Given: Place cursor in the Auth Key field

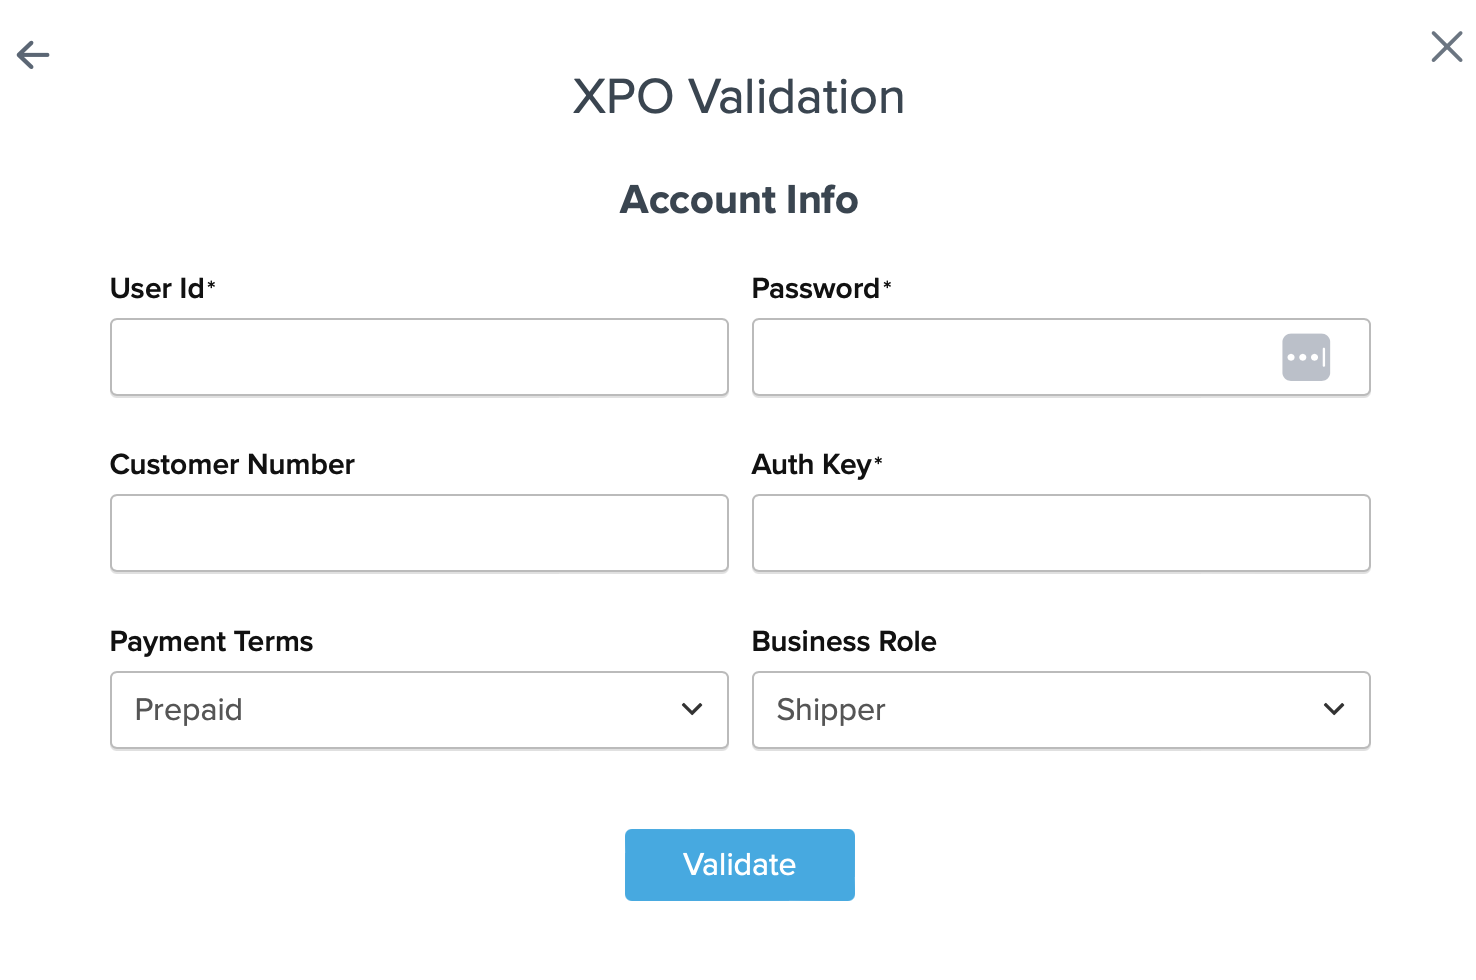Looking at the screenshot, I should point(1061,533).
